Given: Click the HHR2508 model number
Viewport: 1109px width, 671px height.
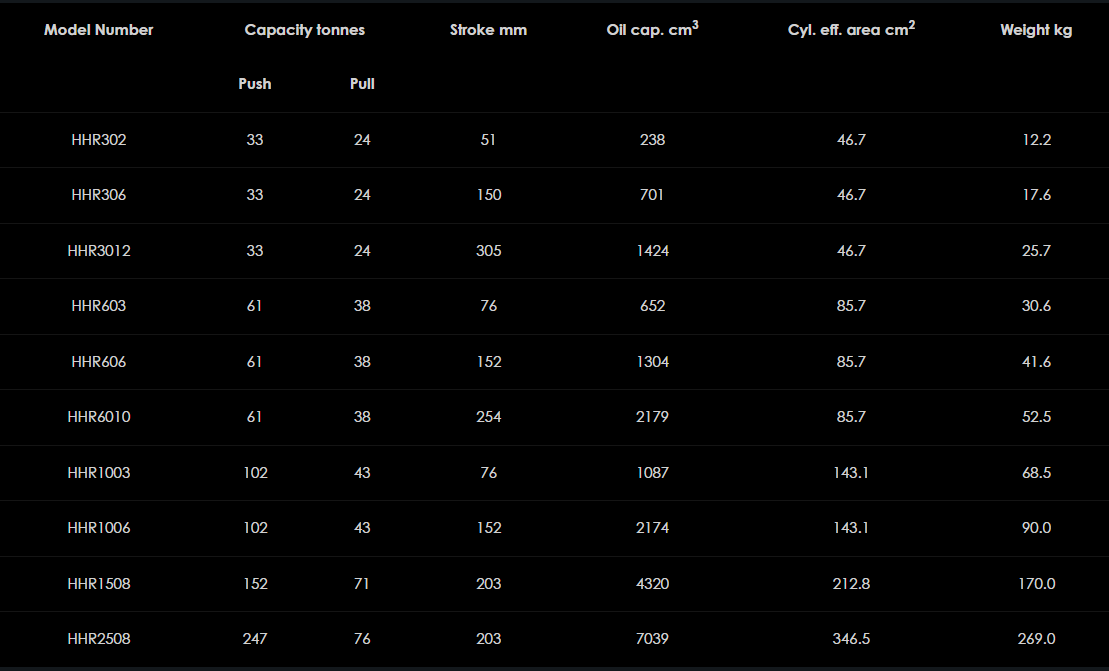Looking at the screenshot, I should (x=99, y=639).
